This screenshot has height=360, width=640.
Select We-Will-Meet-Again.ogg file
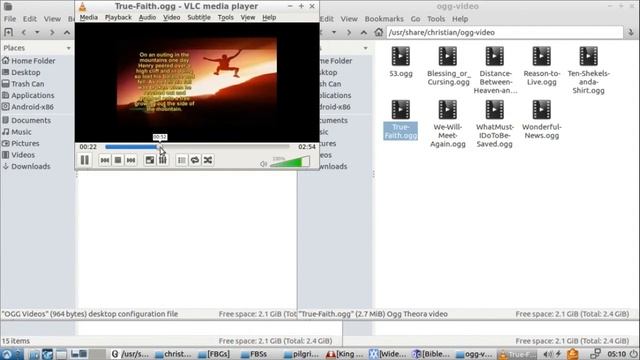(448, 124)
